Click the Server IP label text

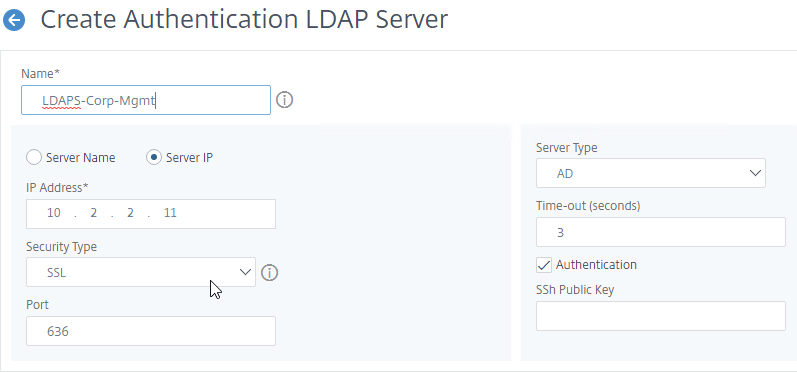[190, 158]
